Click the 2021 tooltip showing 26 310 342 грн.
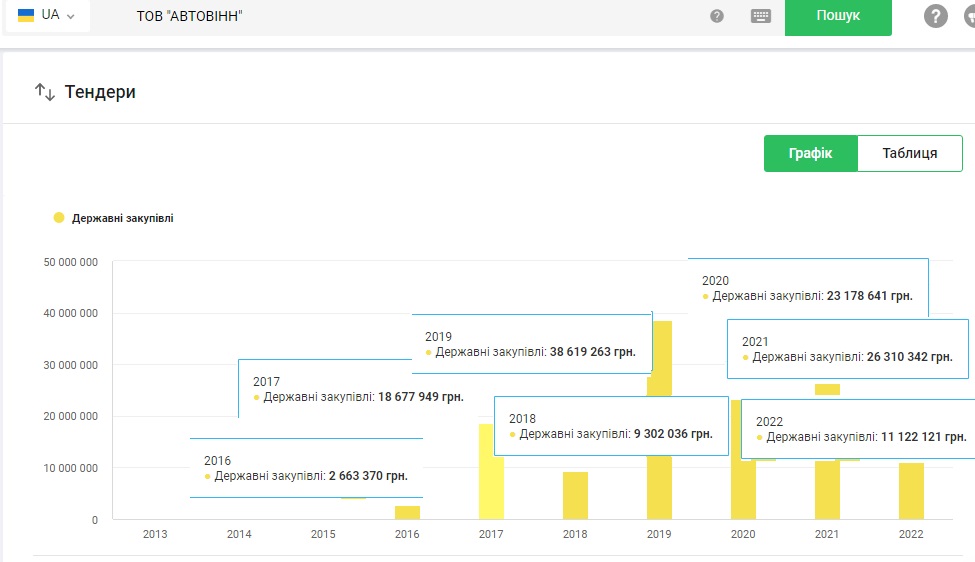 (847, 349)
